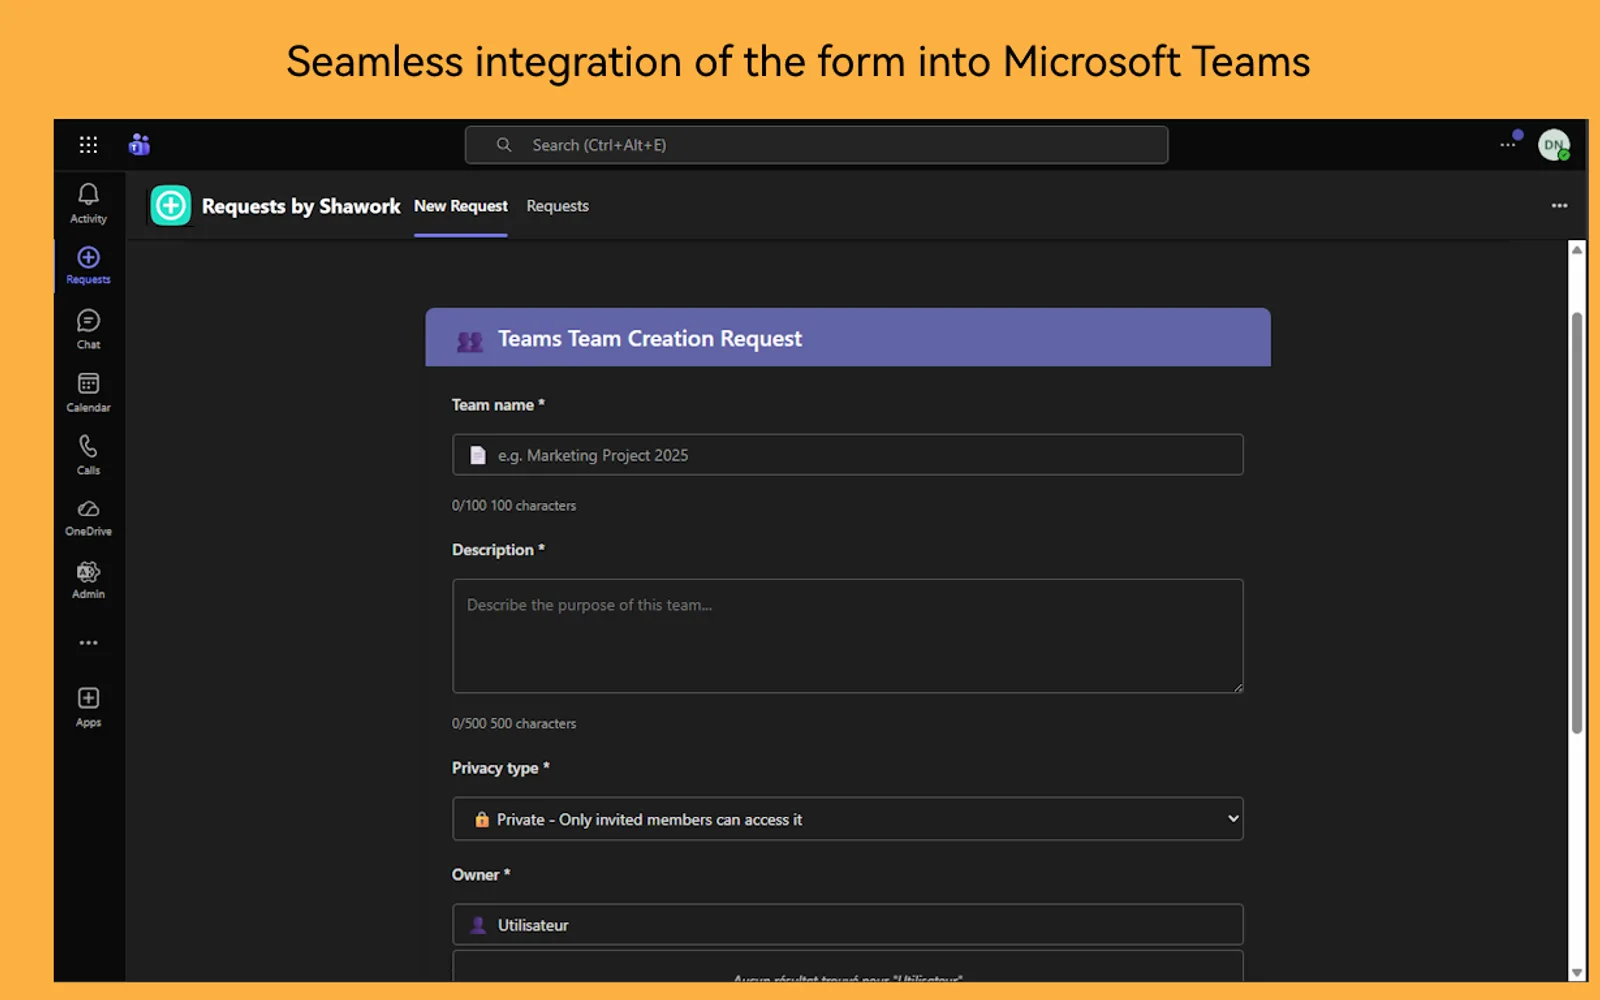Click the Description text area
This screenshot has height=1000, width=1600.
(x=848, y=636)
